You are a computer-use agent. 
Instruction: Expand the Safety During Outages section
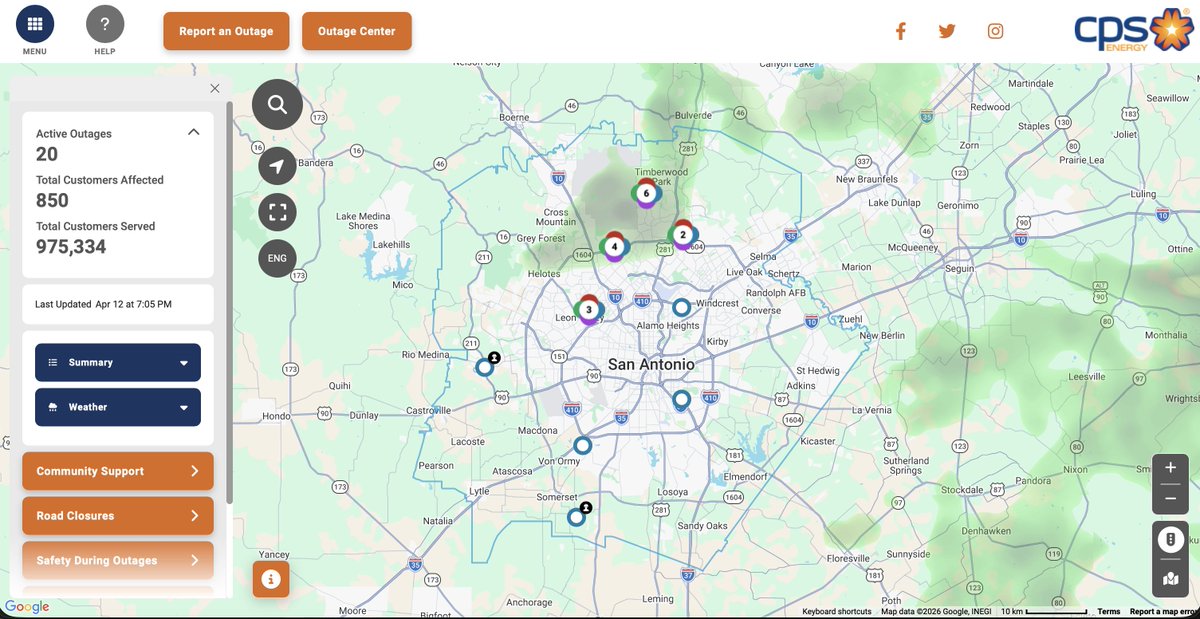118,560
